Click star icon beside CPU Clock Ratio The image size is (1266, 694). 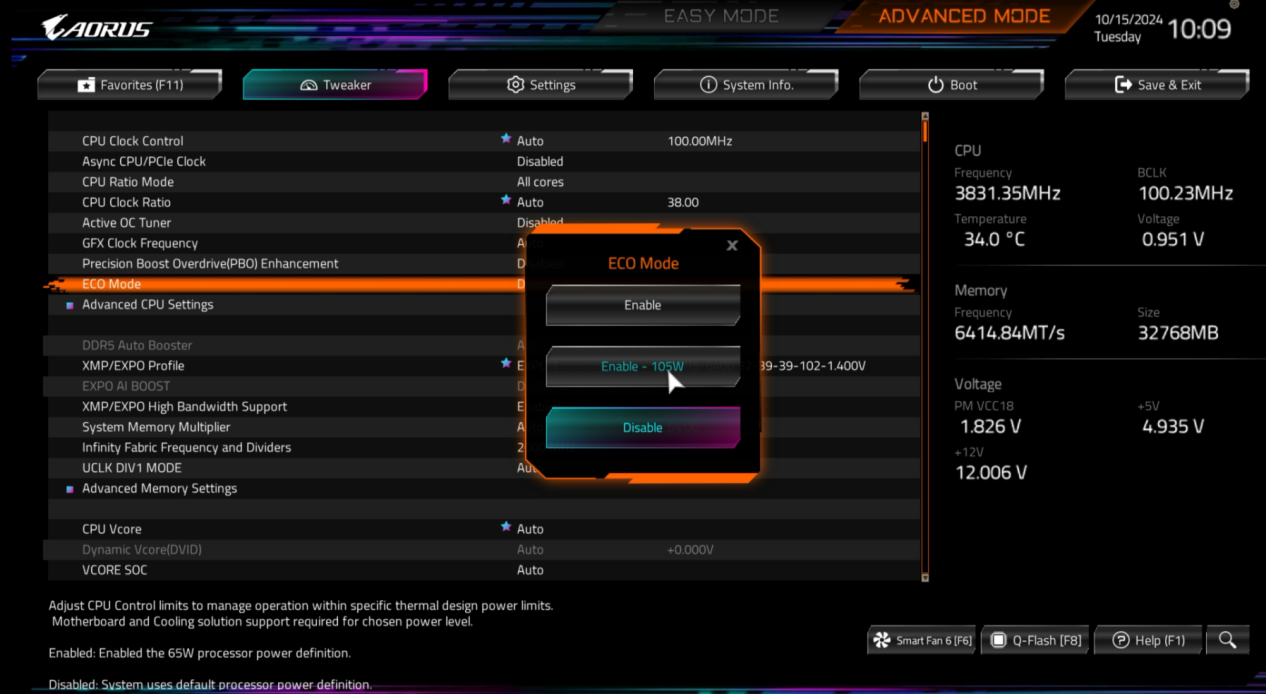(x=506, y=201)
